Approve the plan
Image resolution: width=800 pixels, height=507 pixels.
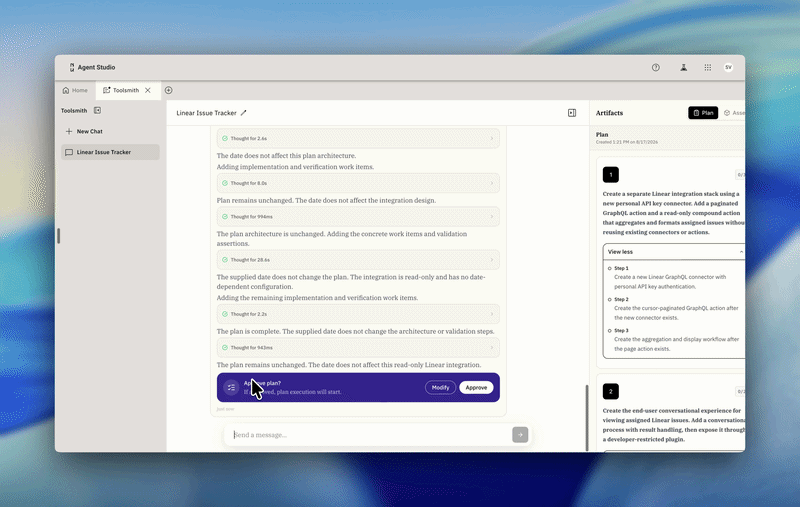[x=476, y=388]
